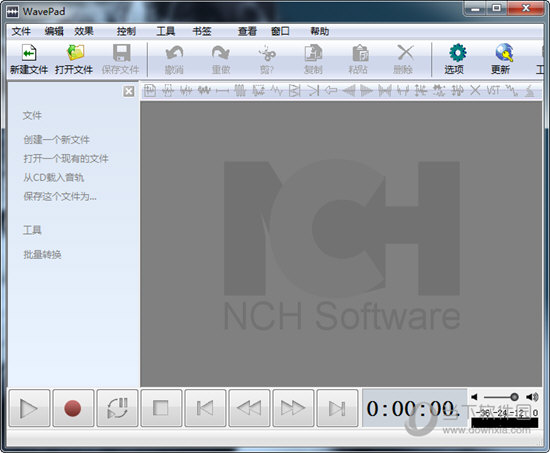Click the outlined left-arrow effects icon

click(x=331, y=91)
